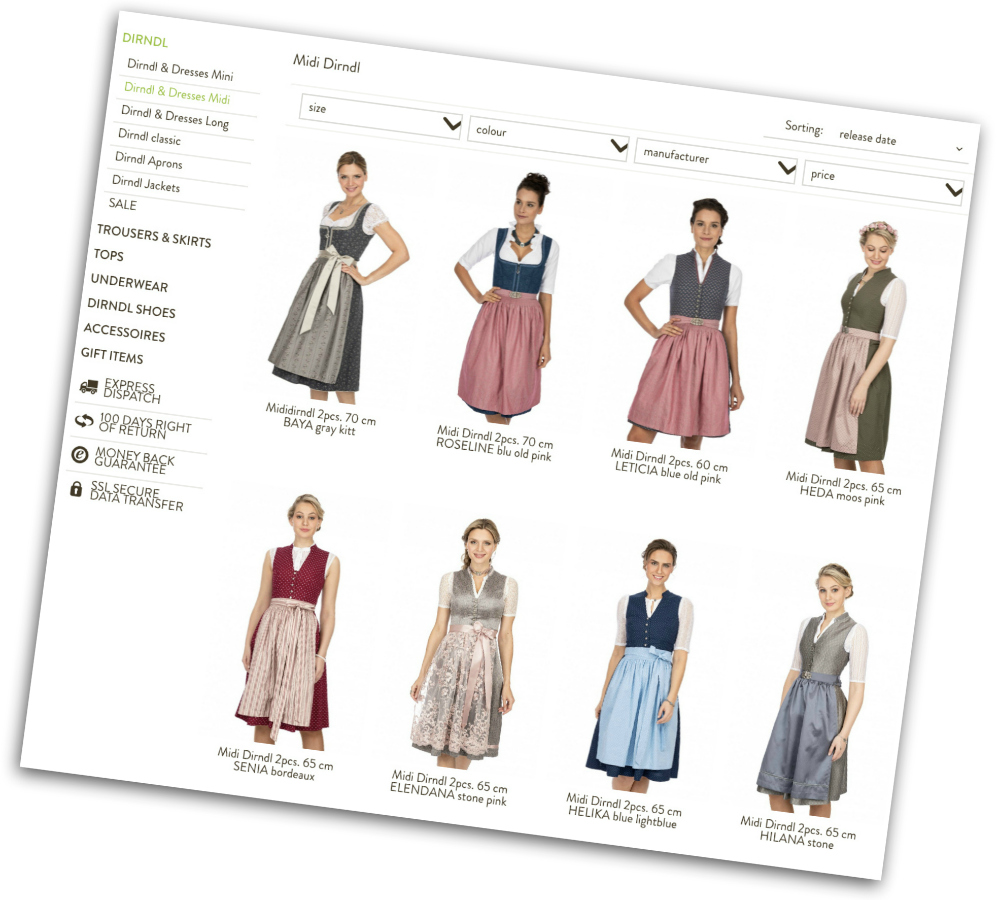Open ELENDANA stone pink dirndl photo
This screenshot has width=1000, height=900.
tap(463, 643)
